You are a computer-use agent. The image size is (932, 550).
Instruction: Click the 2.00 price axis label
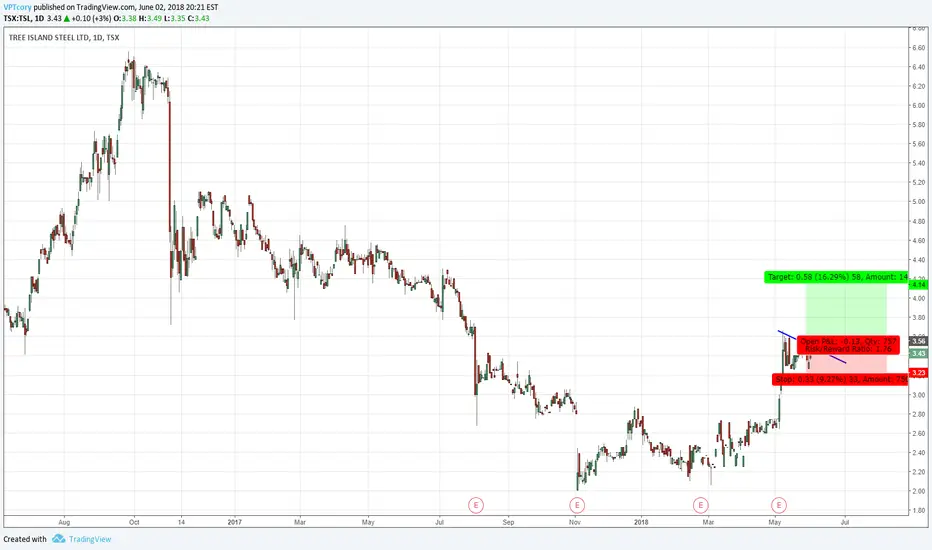pos(918,491)
